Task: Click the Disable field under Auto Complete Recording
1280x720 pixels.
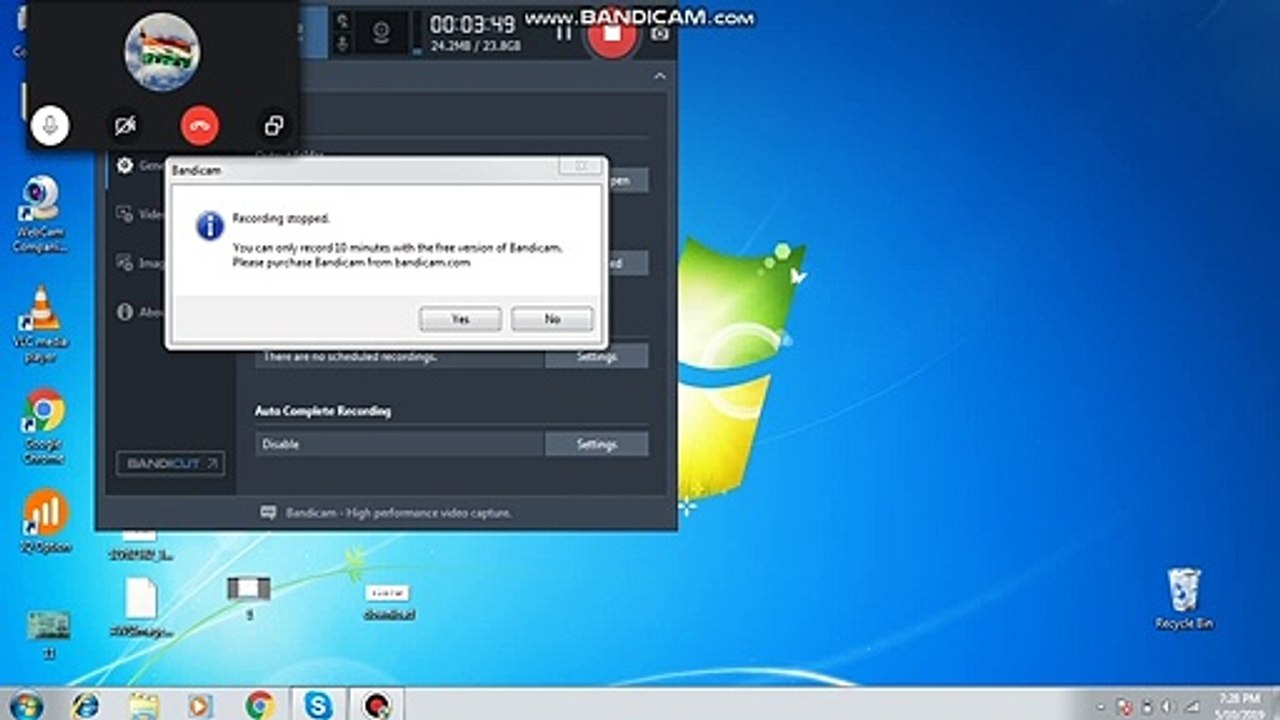Action: pyautogui.click(x=400, y=444)
